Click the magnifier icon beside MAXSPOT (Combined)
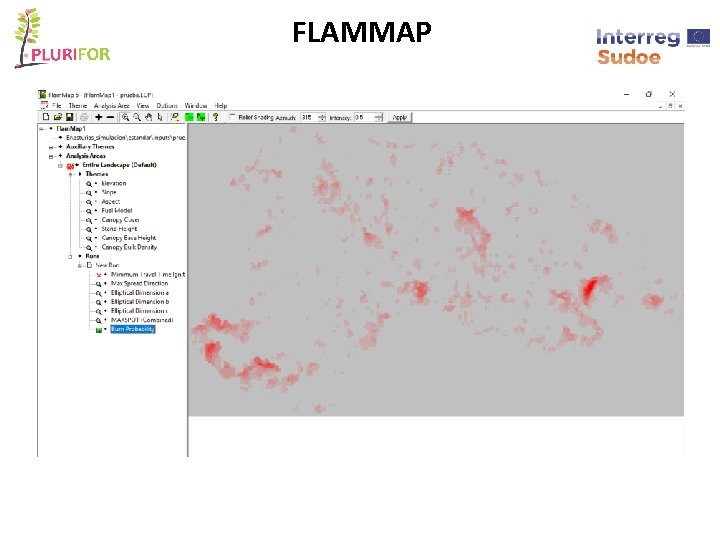The width and height of the screenshot is (720, 540). 99,321
